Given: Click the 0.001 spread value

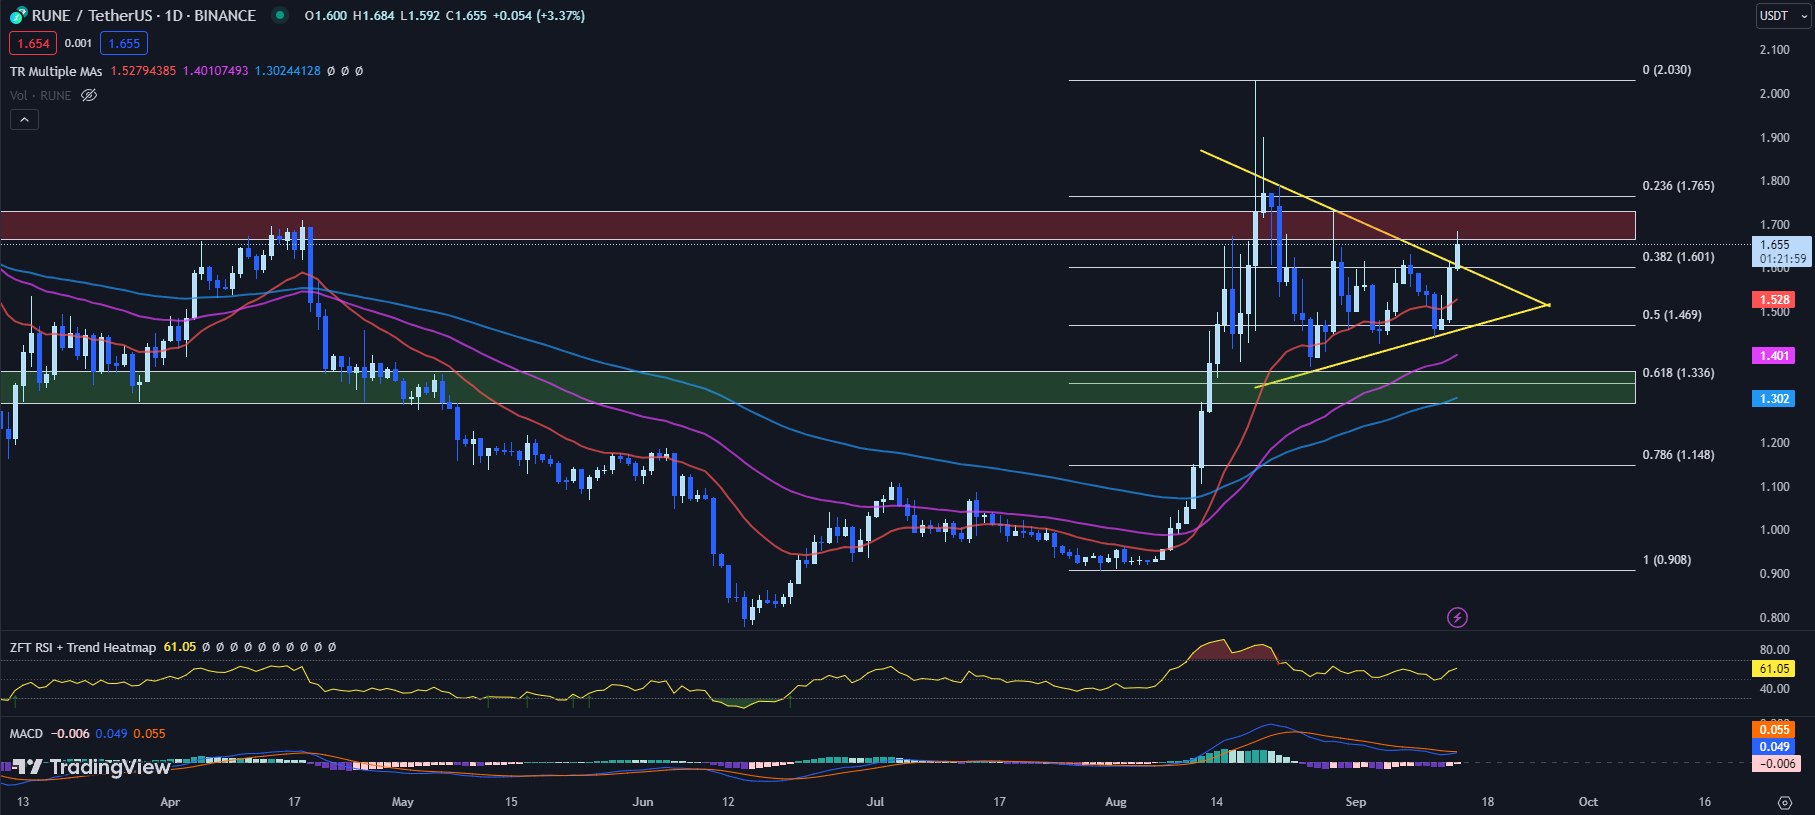Looking at the screenshot, I should pos(78,43).
